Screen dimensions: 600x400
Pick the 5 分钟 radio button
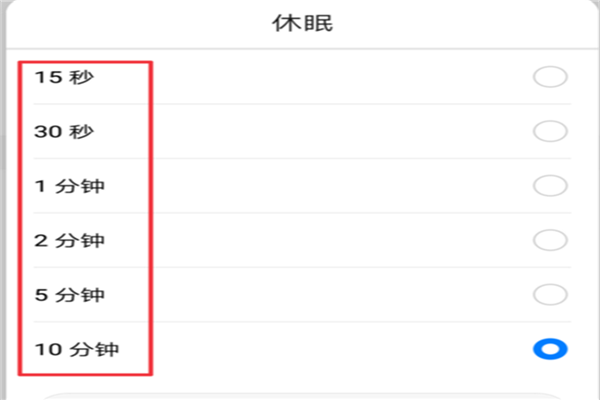coord(550,295)
